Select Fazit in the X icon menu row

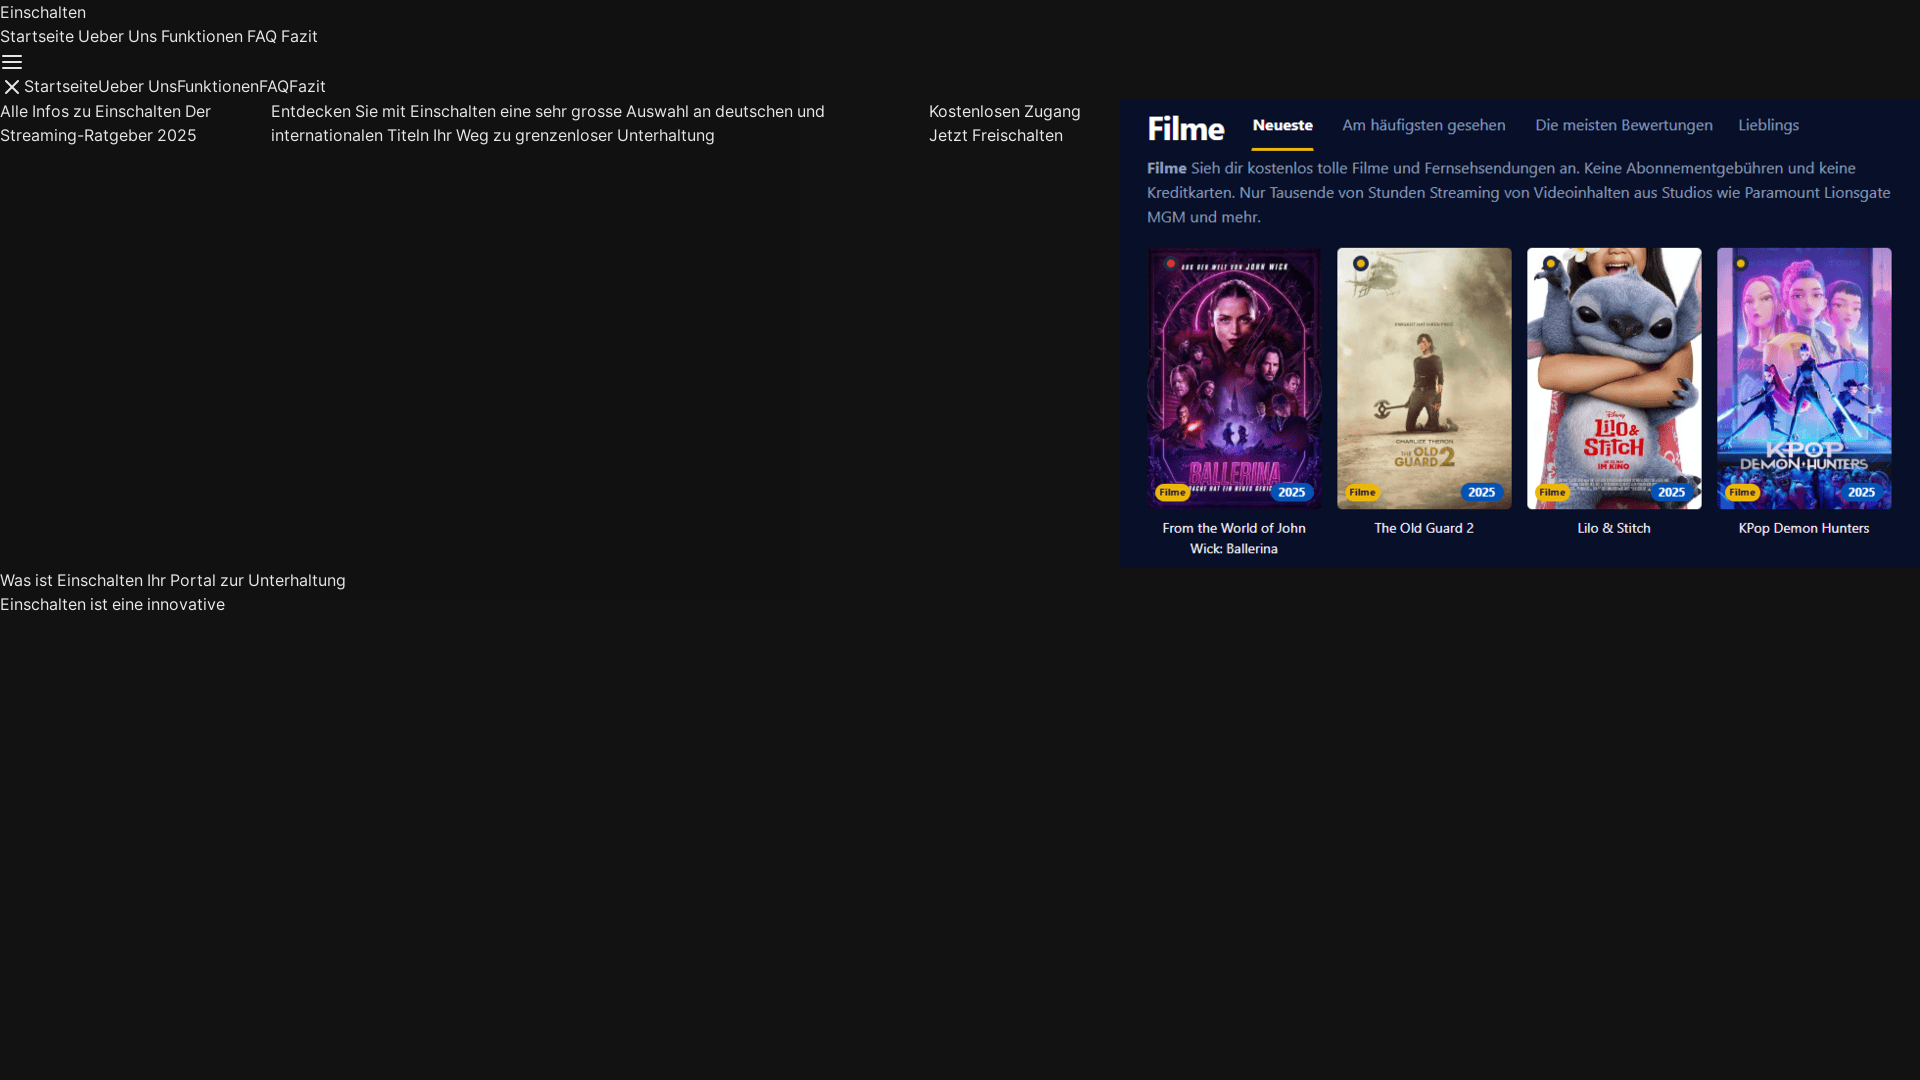(307, 86)
